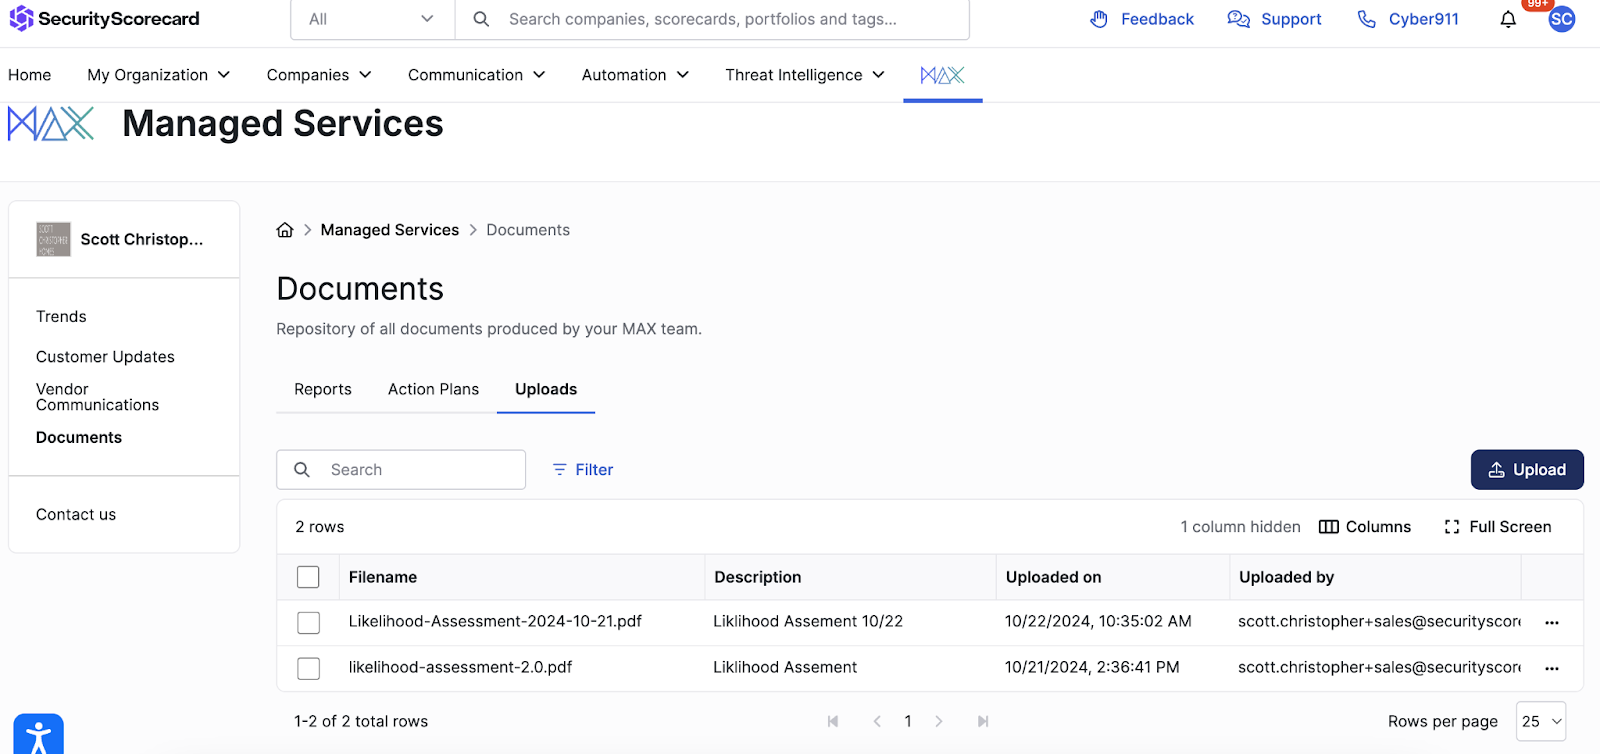Open Vendor Communications in sidebar
Viewport: 1600px width, 754px height.
coord(97,397)
